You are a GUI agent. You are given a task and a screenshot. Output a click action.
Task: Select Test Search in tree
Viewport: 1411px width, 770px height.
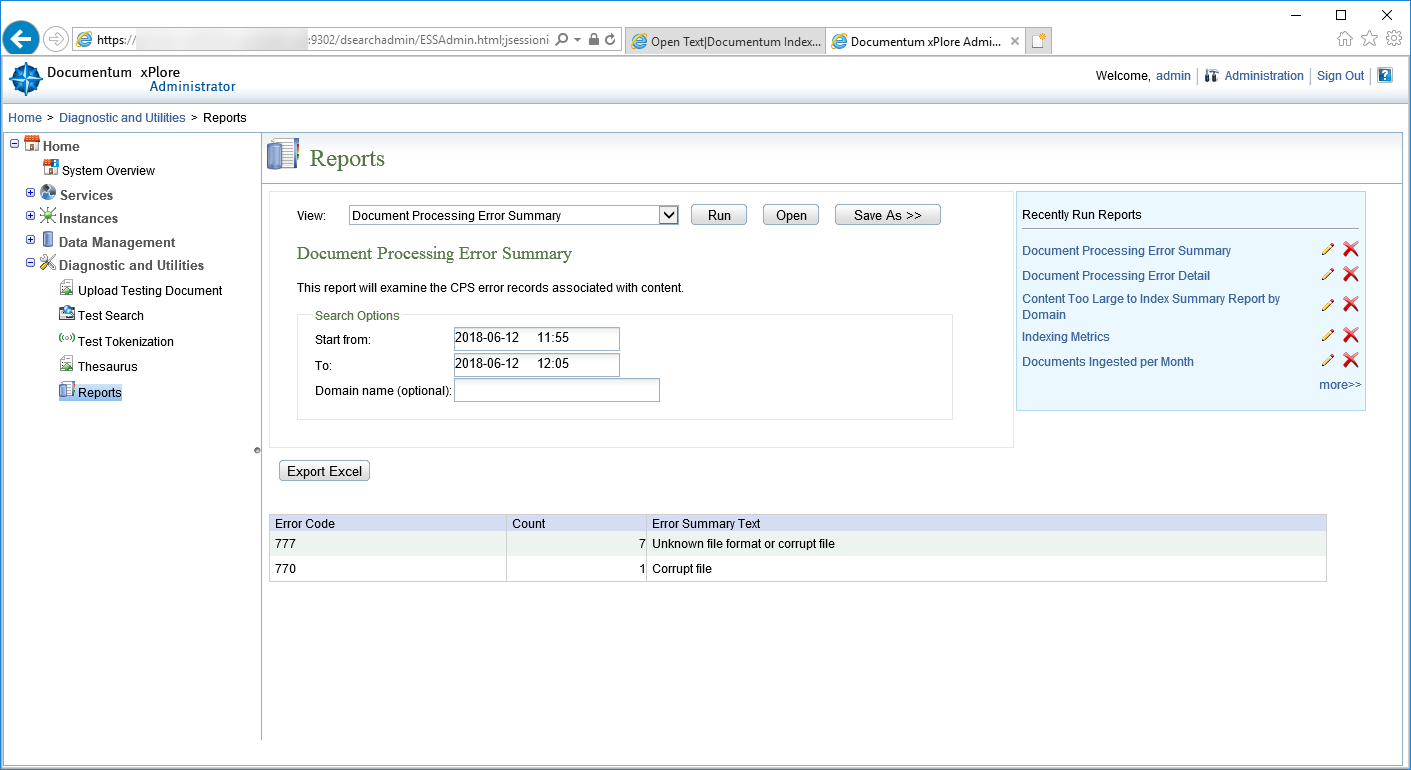tap(111, 316)
